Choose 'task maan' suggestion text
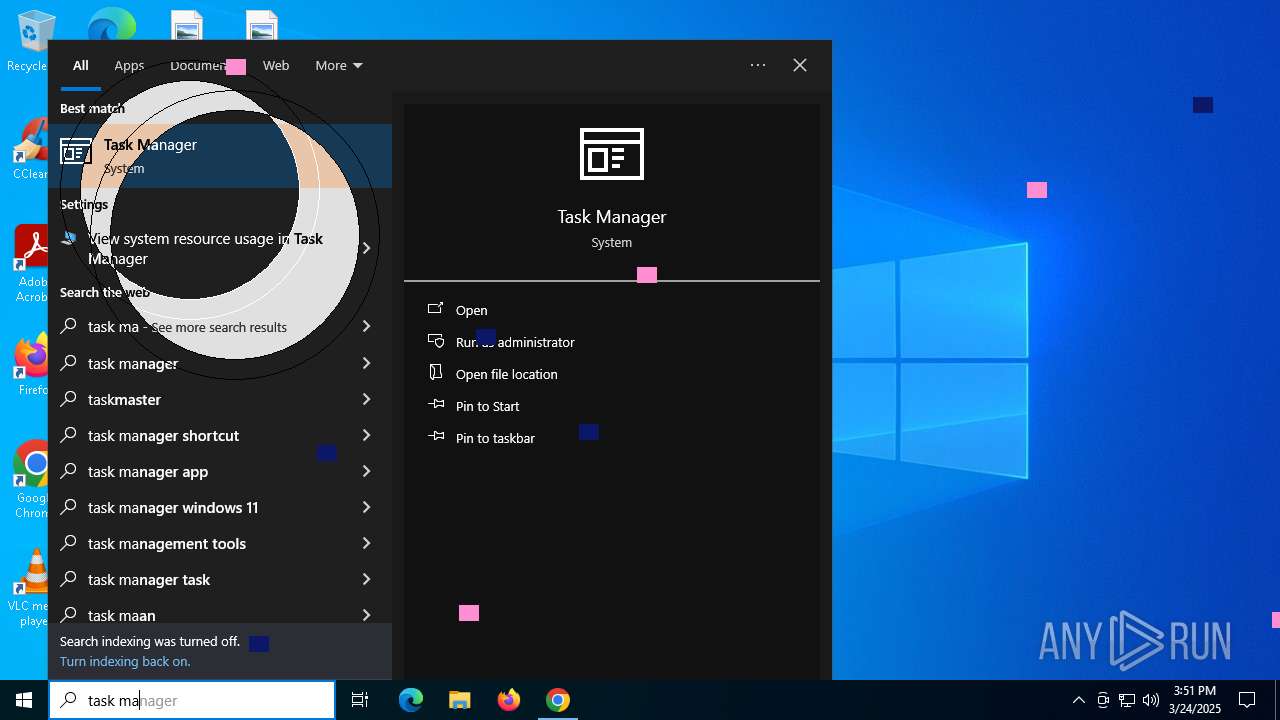1280x720 pixels. 121,615
